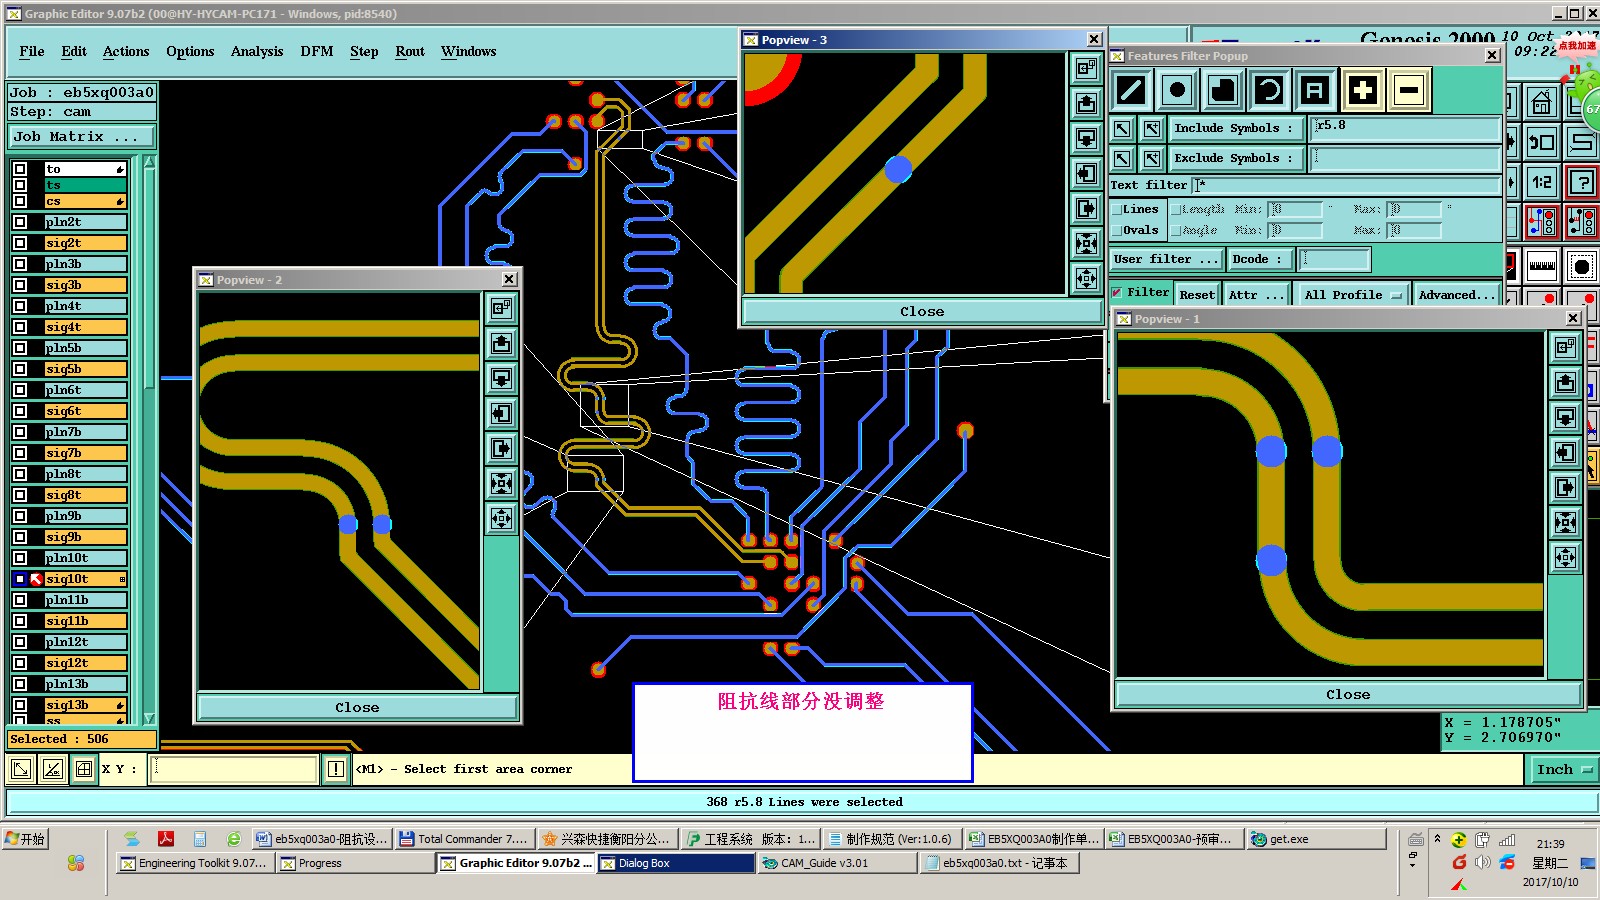Click the 1:2 zoom scale icon
1600x900 pixels.
click(x=1541, y=182)
